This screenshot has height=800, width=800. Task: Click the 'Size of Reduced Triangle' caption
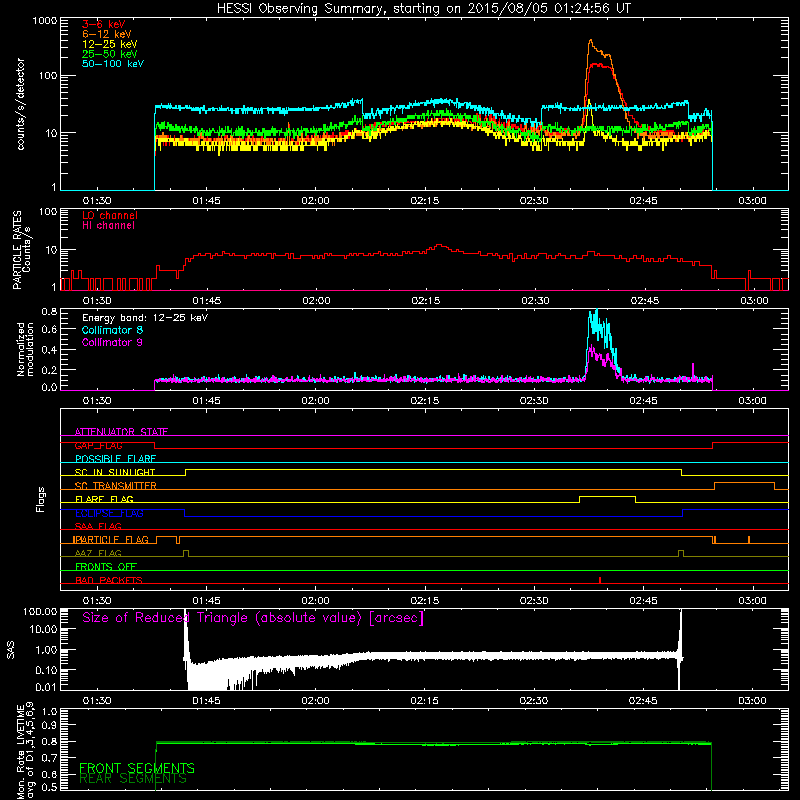coord(253,618)
